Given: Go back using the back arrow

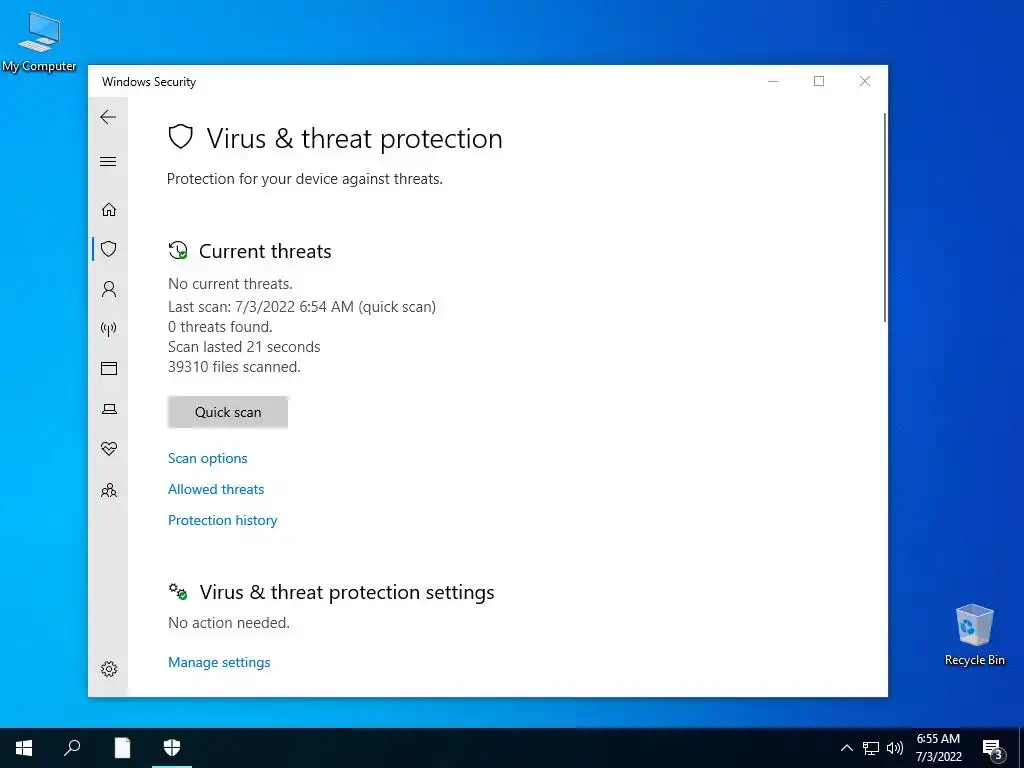Looking at the screenshot, I should click(x=108, y=118).
